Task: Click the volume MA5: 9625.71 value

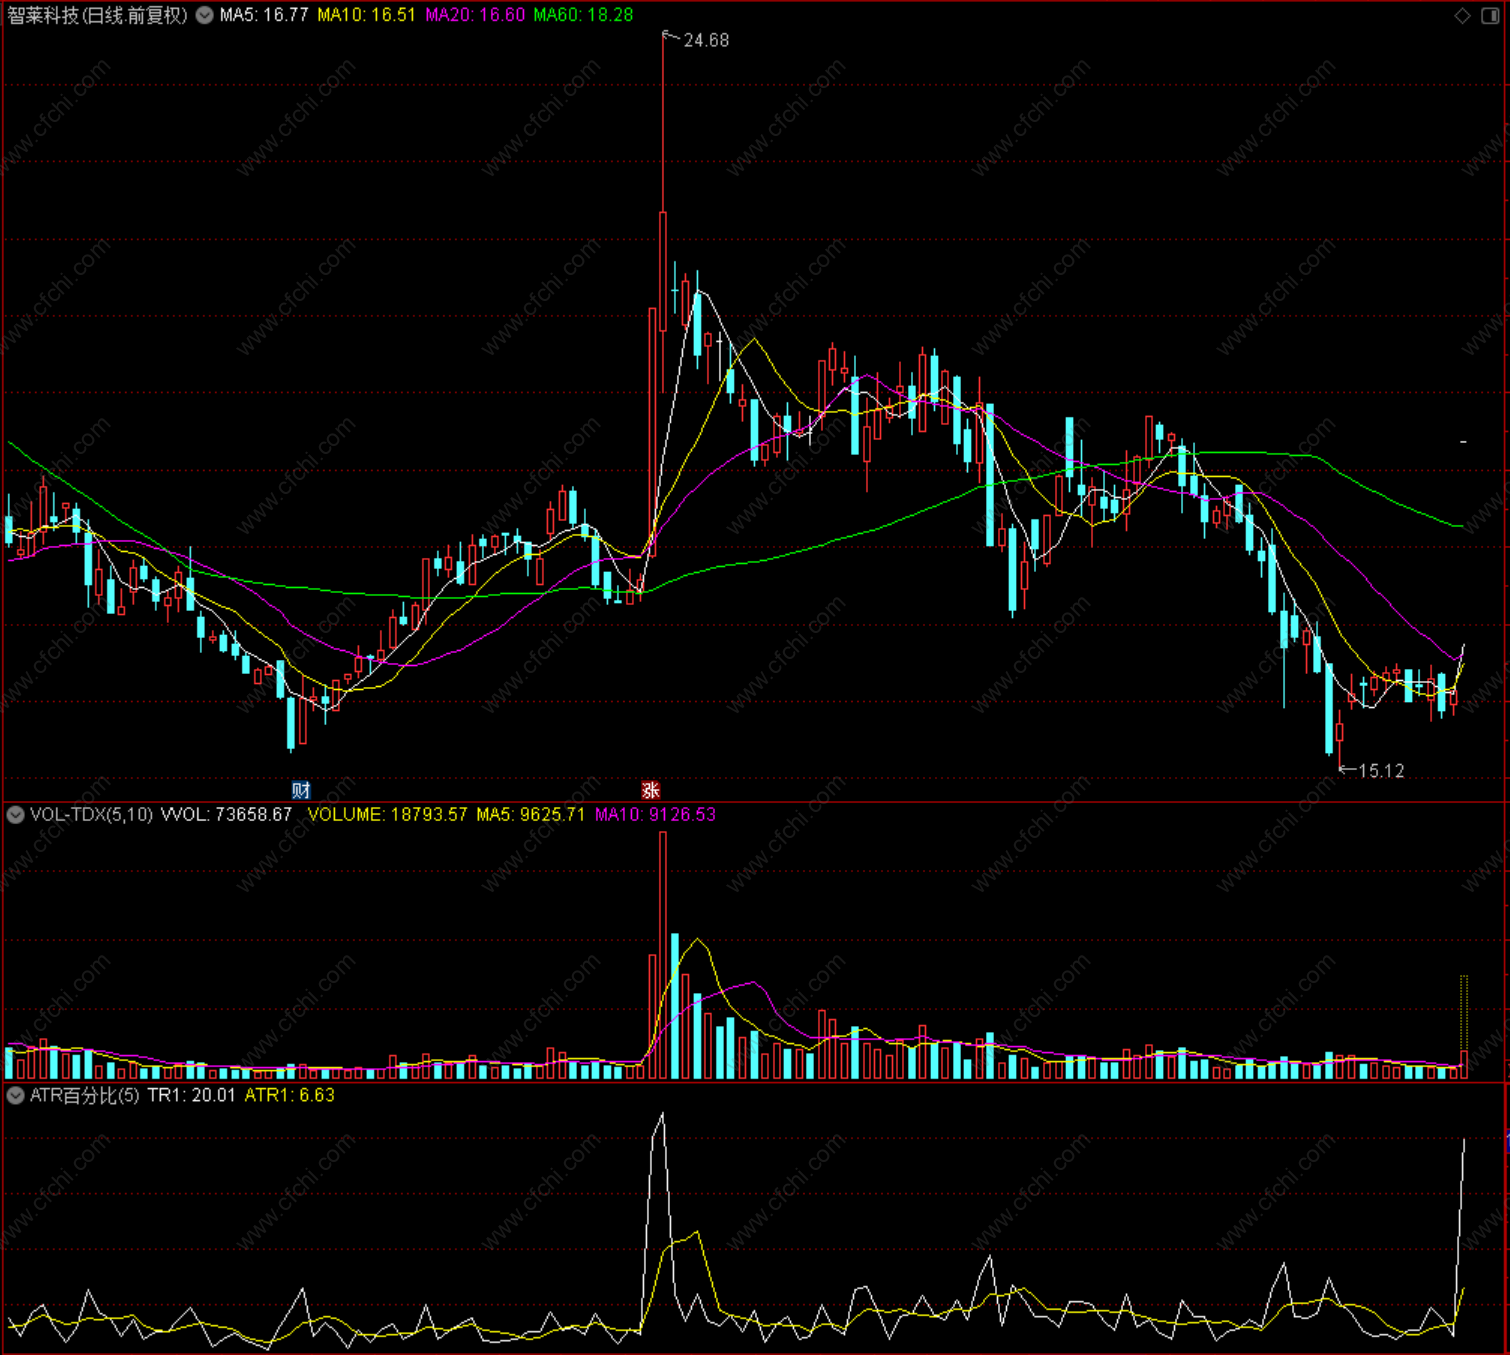Action: (x=531, y=815)
